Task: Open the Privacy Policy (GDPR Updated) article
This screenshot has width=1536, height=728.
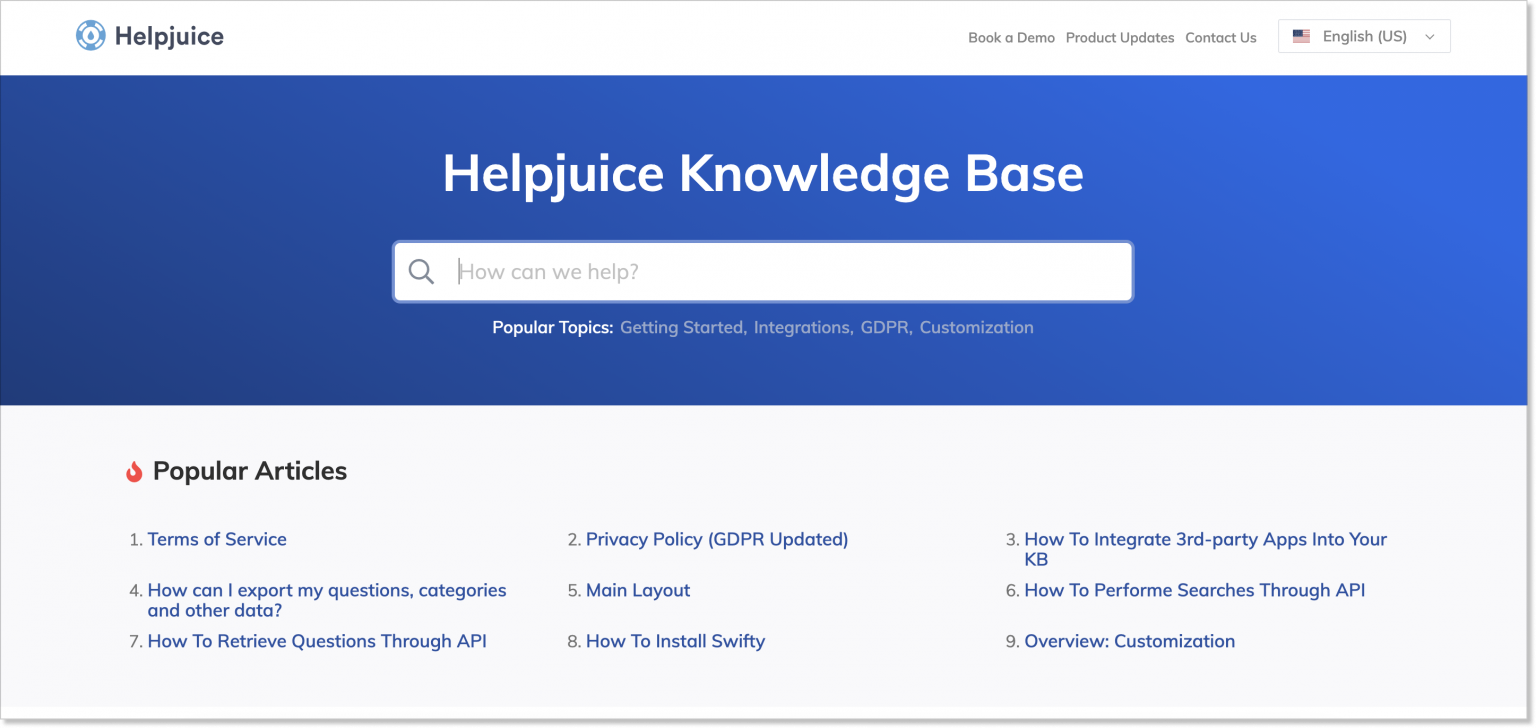Action: (x=716, y=539)
